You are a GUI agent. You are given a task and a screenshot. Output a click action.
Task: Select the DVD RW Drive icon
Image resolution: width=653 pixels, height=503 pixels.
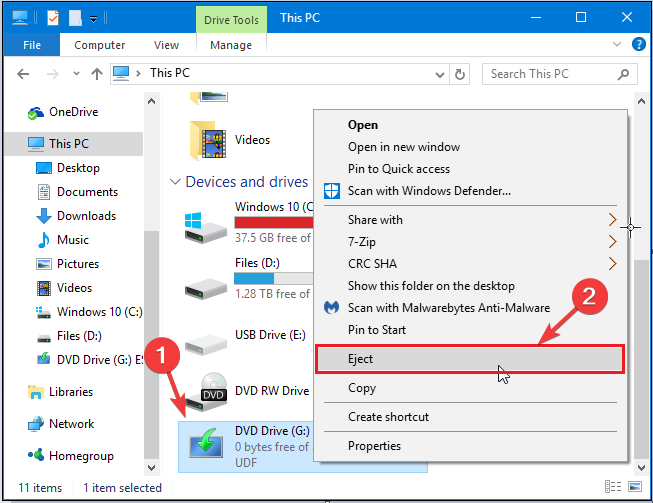[x=205, y=392]
